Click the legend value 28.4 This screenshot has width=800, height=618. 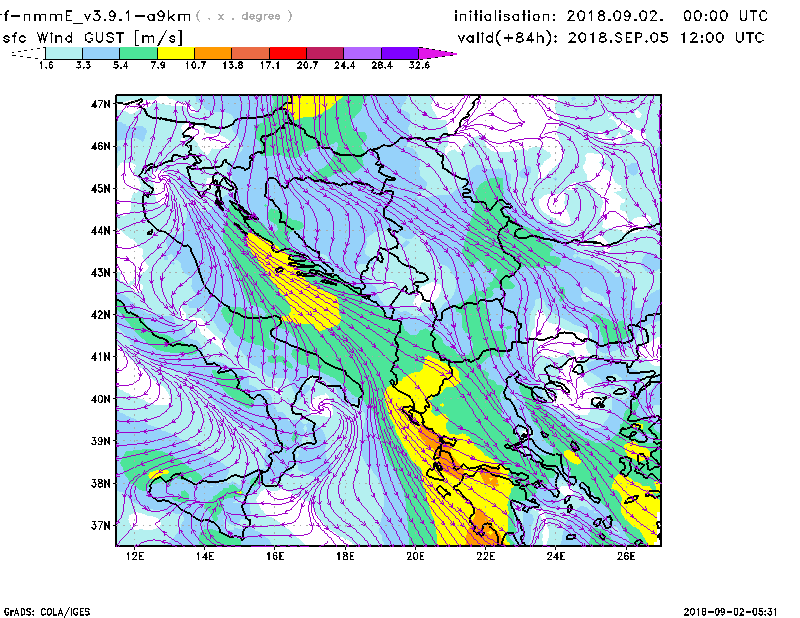pyautogui.click(x=382, y=65)
